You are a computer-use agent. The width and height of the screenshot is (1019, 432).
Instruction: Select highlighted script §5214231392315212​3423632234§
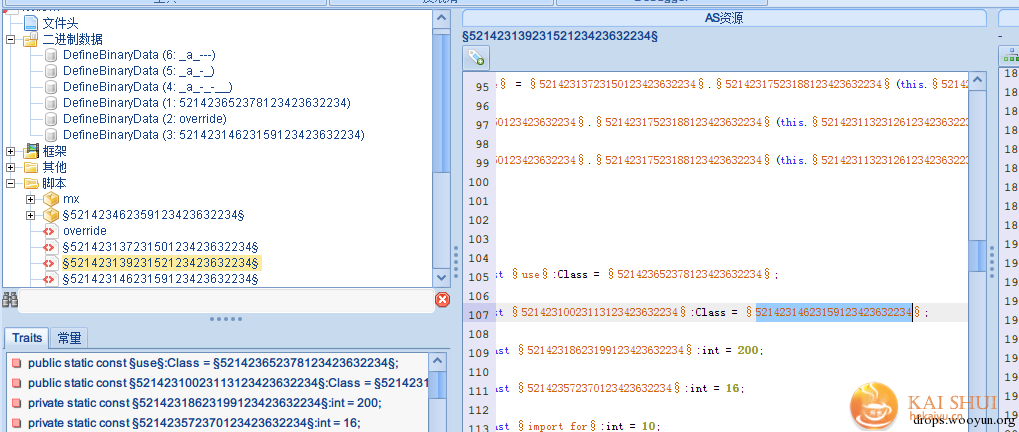pyautogui.click(x=162, y=263)
